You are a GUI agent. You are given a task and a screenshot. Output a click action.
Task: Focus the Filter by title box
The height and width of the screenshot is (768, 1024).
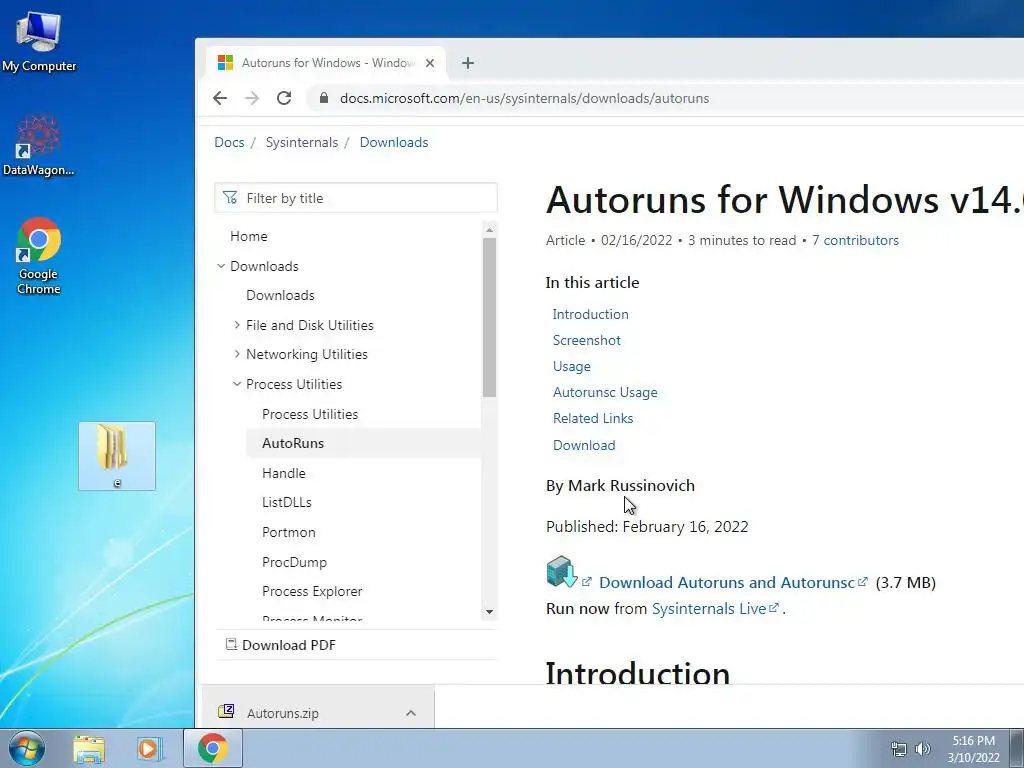pyautogui.click(x=356, y=198)
